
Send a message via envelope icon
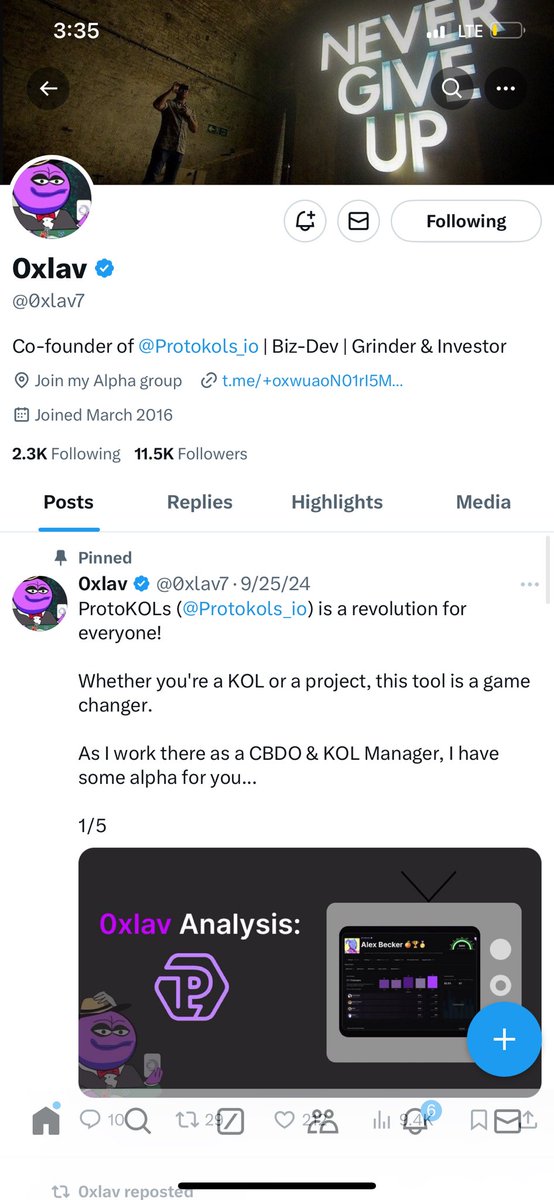coord(358,221)
